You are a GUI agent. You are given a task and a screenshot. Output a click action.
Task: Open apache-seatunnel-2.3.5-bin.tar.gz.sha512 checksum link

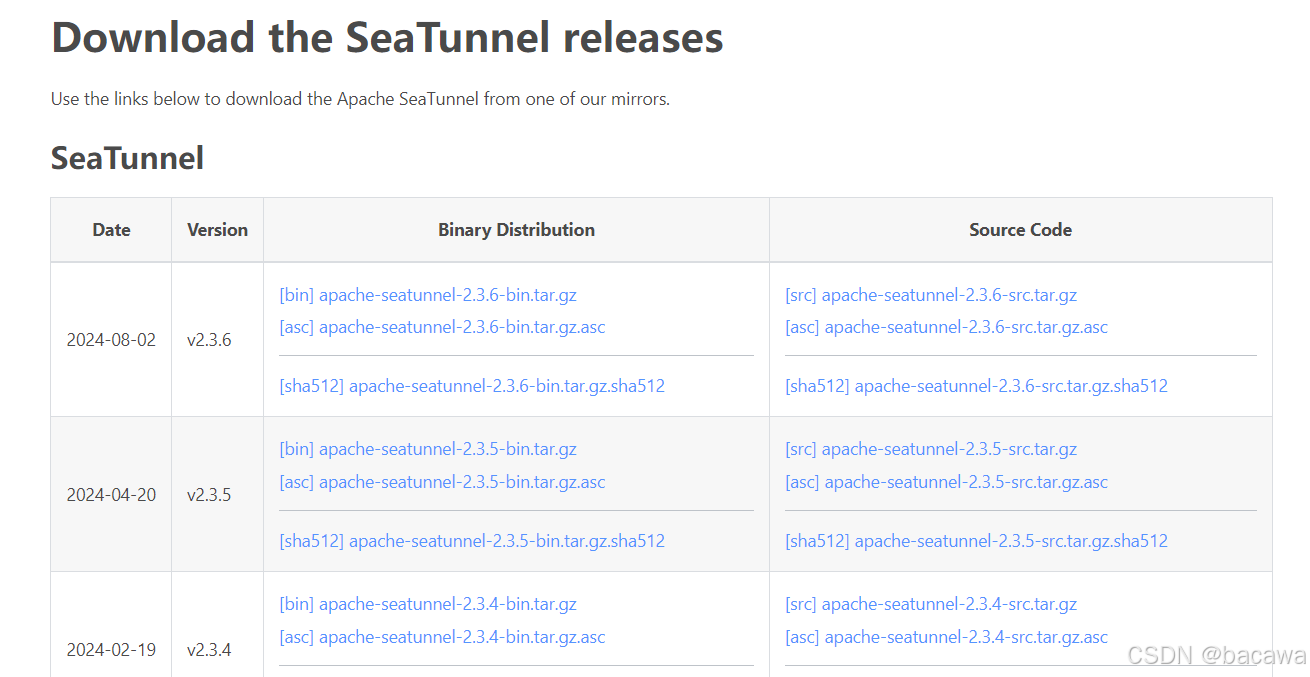[472, 541]
